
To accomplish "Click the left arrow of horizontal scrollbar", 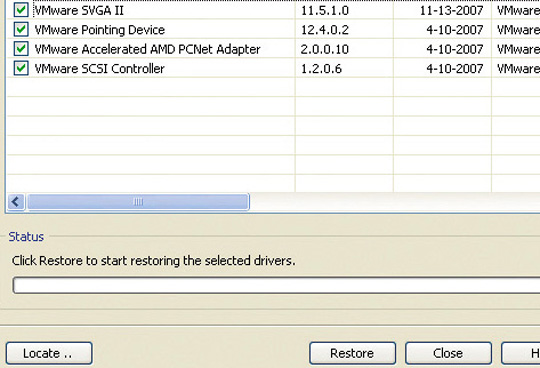I will (x=16, y=202).
